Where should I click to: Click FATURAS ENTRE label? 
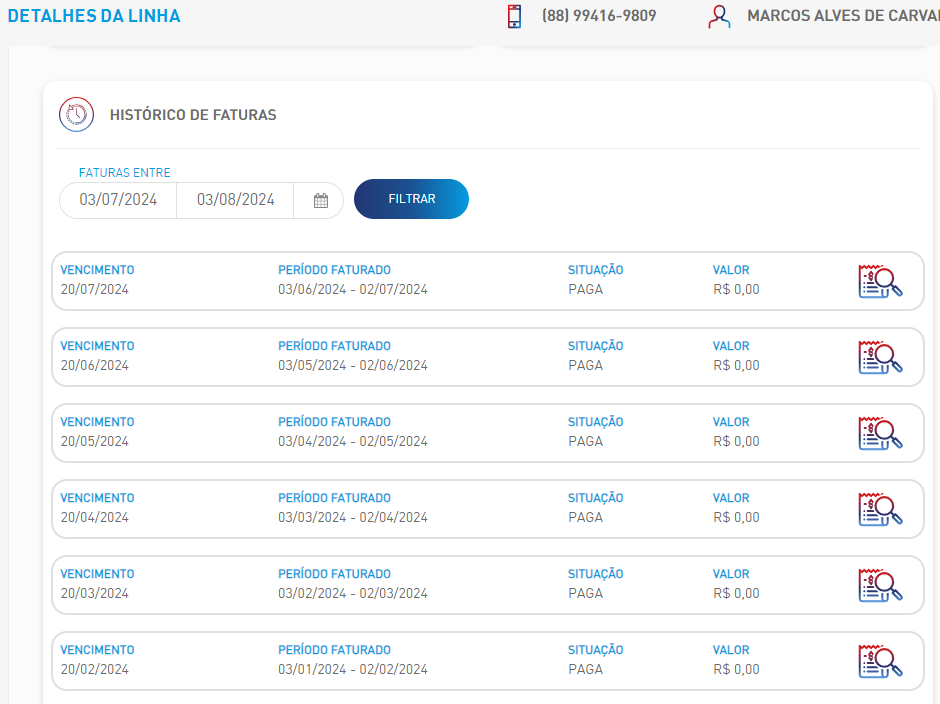click(x=125, y=173)
